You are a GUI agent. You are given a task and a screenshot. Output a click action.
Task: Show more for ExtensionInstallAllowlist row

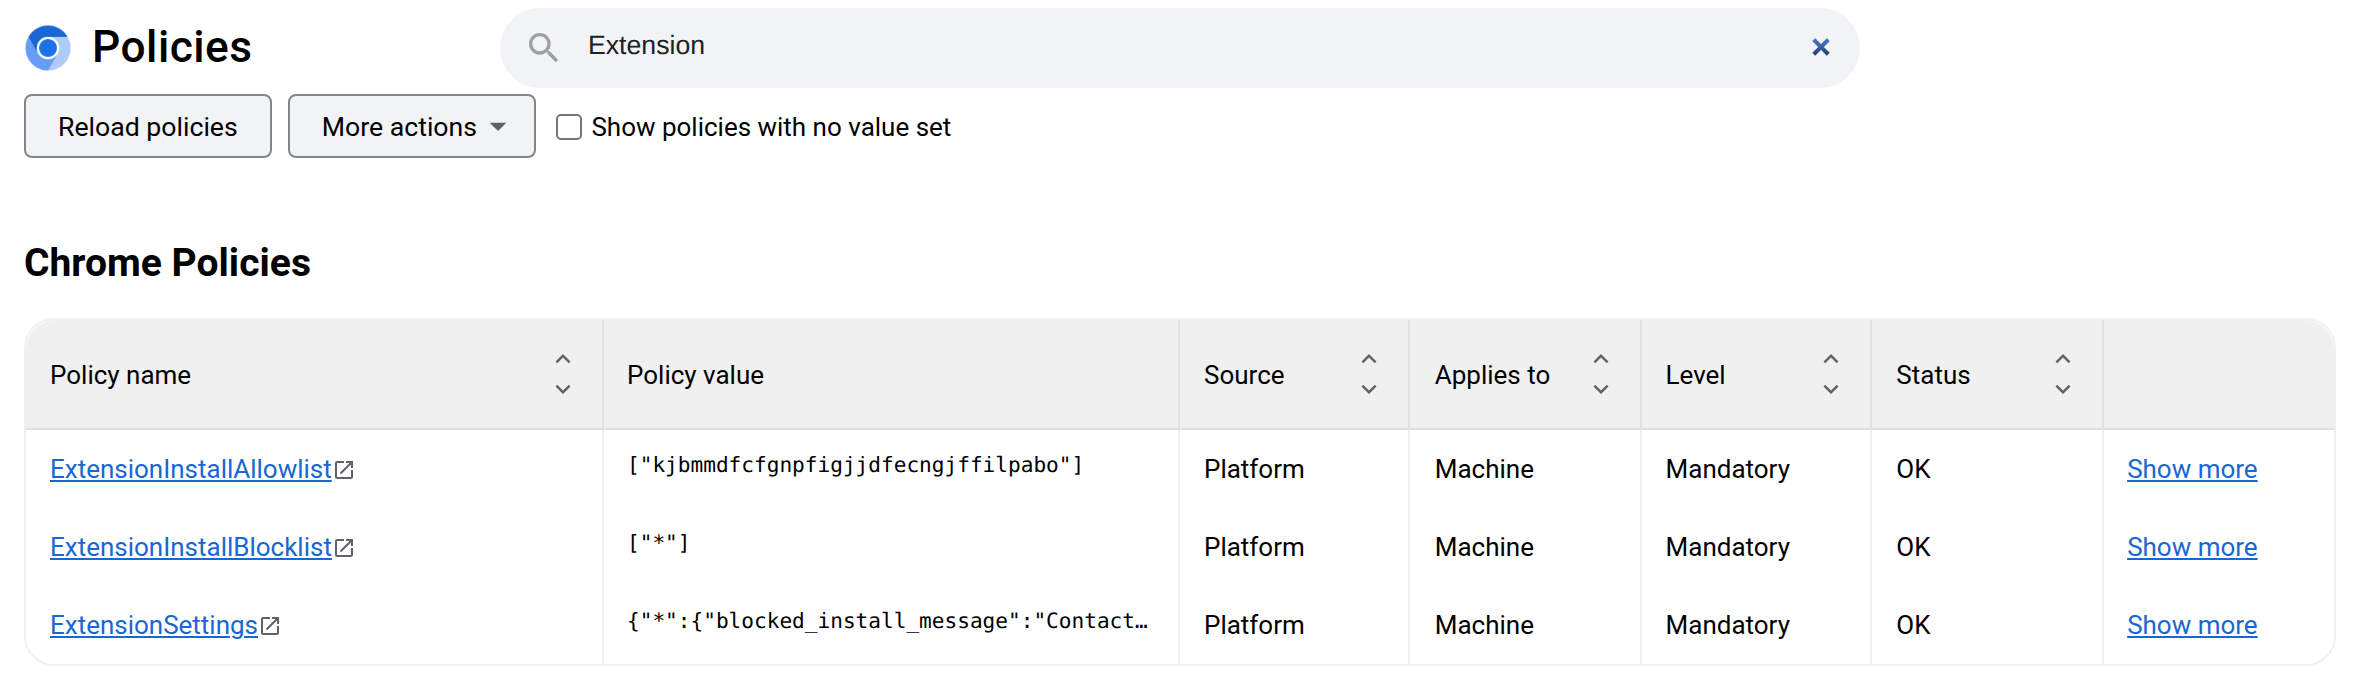[x=2192, y=469]
